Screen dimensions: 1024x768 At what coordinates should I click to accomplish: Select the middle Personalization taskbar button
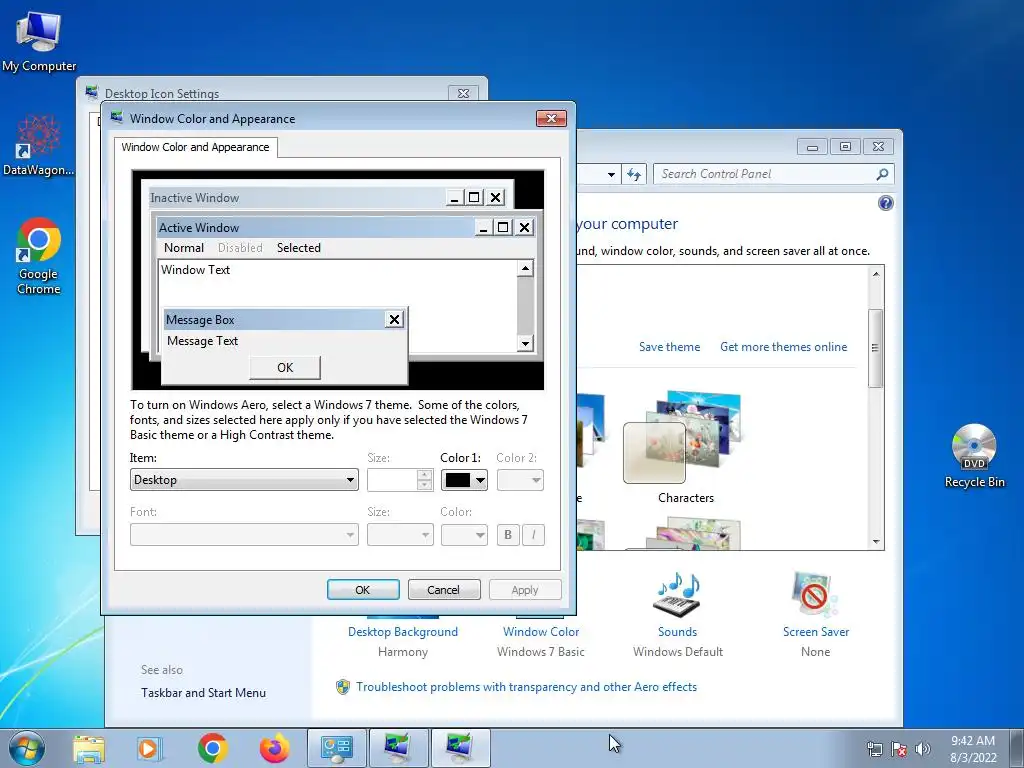[x=398, y=748]
